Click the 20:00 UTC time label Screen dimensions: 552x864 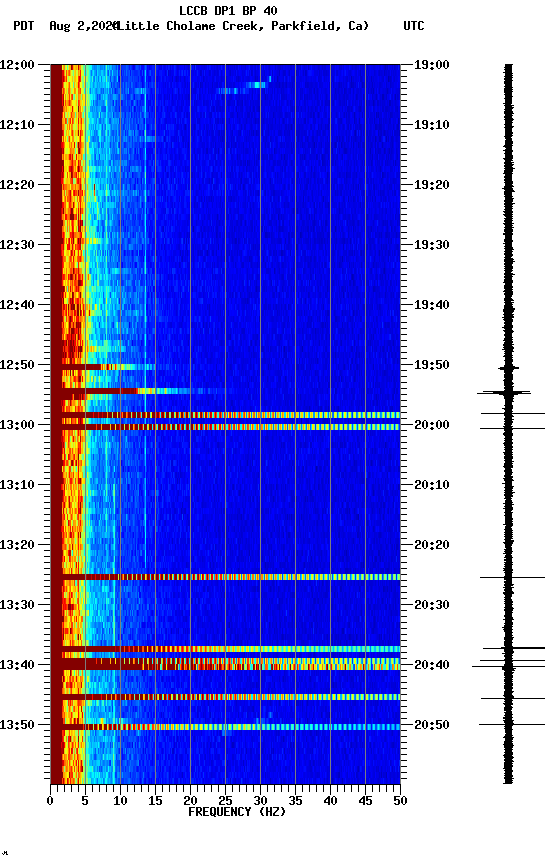click(x=432, y=425)
